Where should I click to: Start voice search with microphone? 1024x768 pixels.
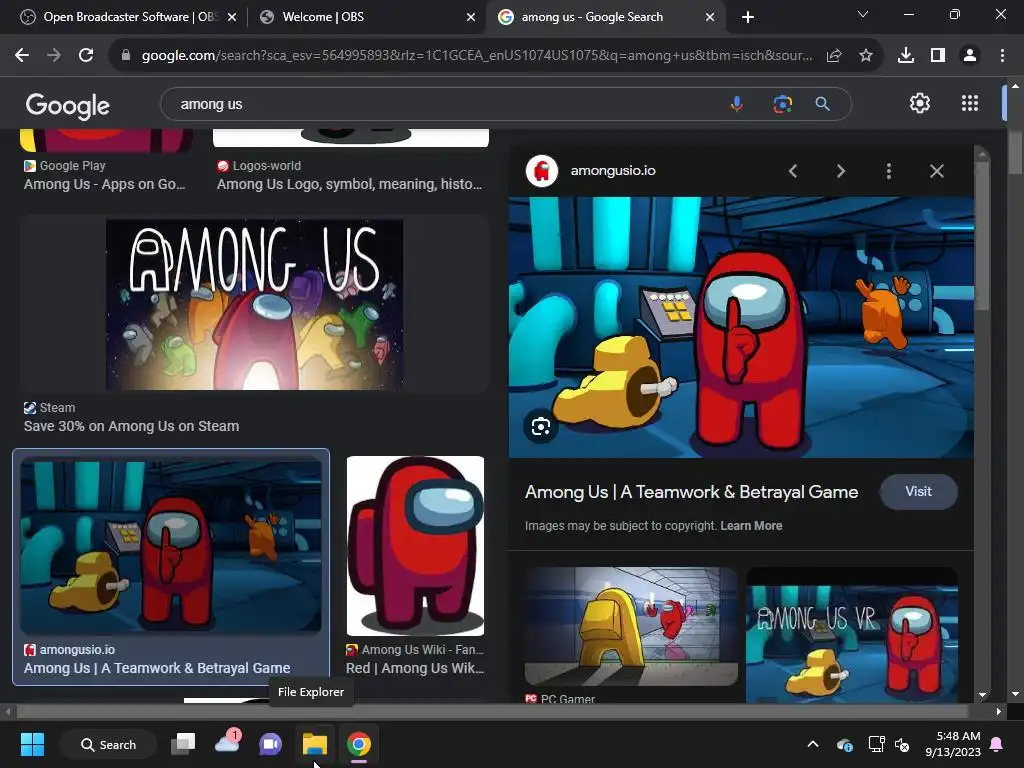click(737, 104)
